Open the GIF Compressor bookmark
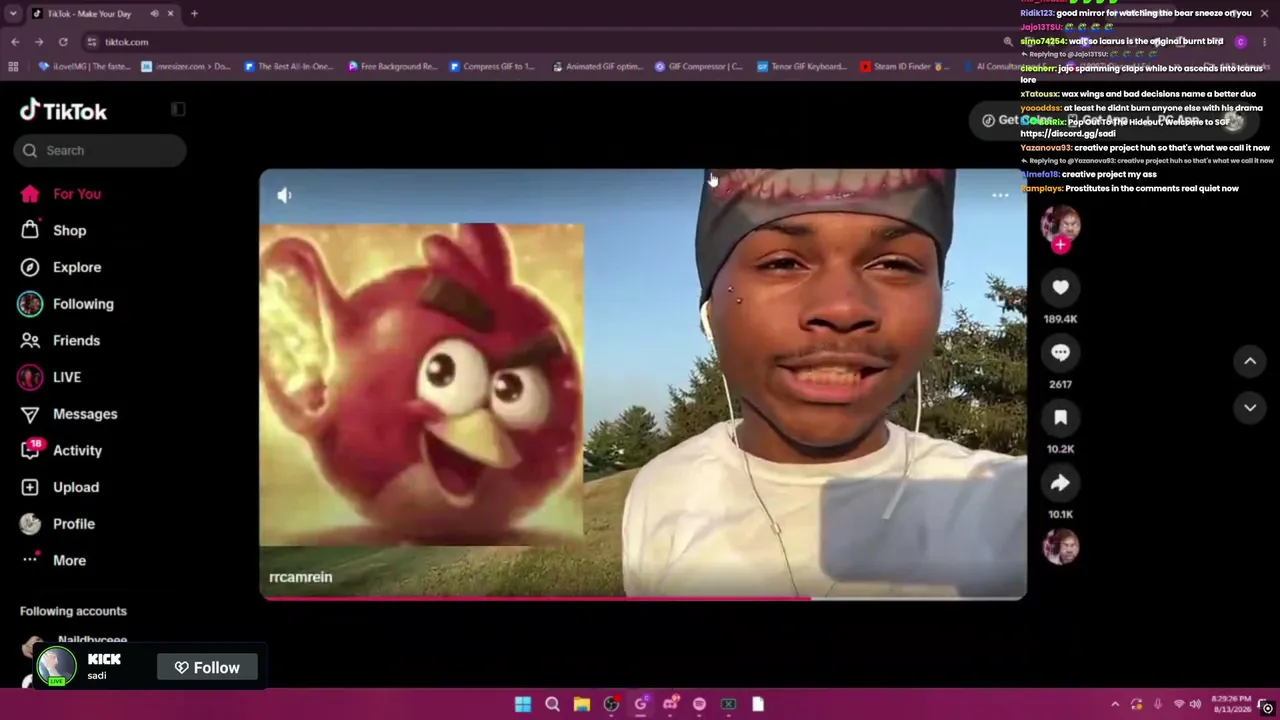 pos(698,67)
